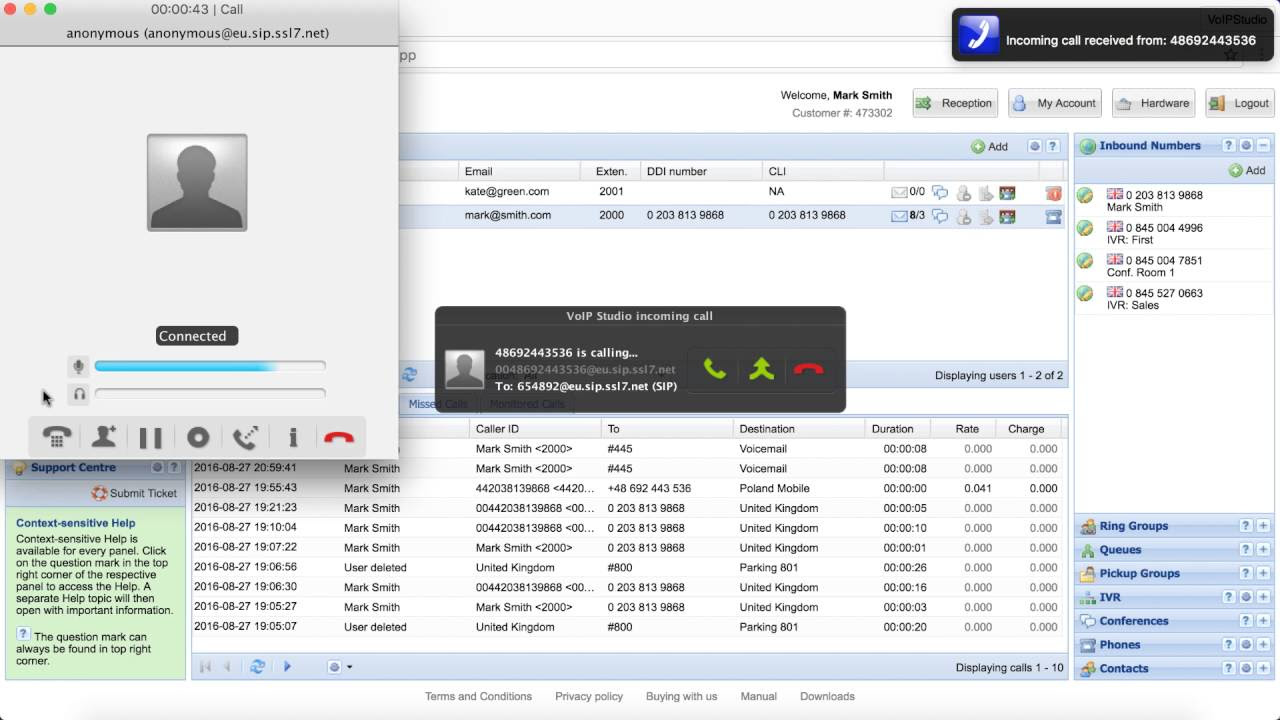The image size is (1280, 720).
Task: Click the blue phone icon for mark@smith.com
Action: click(1053, 216)
